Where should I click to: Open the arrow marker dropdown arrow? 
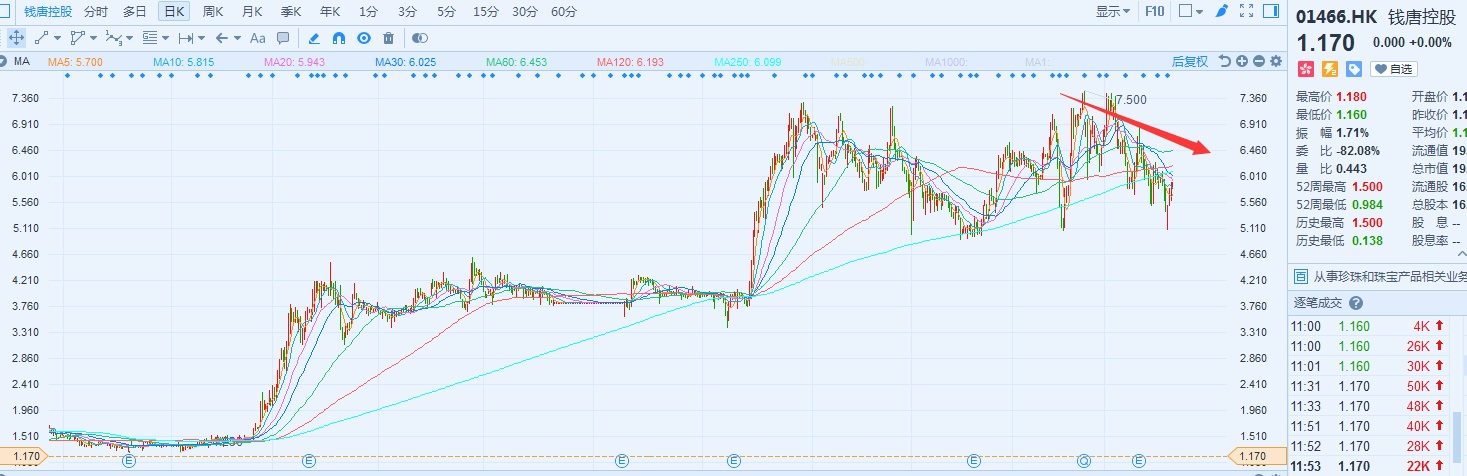[x=237, y=38]
